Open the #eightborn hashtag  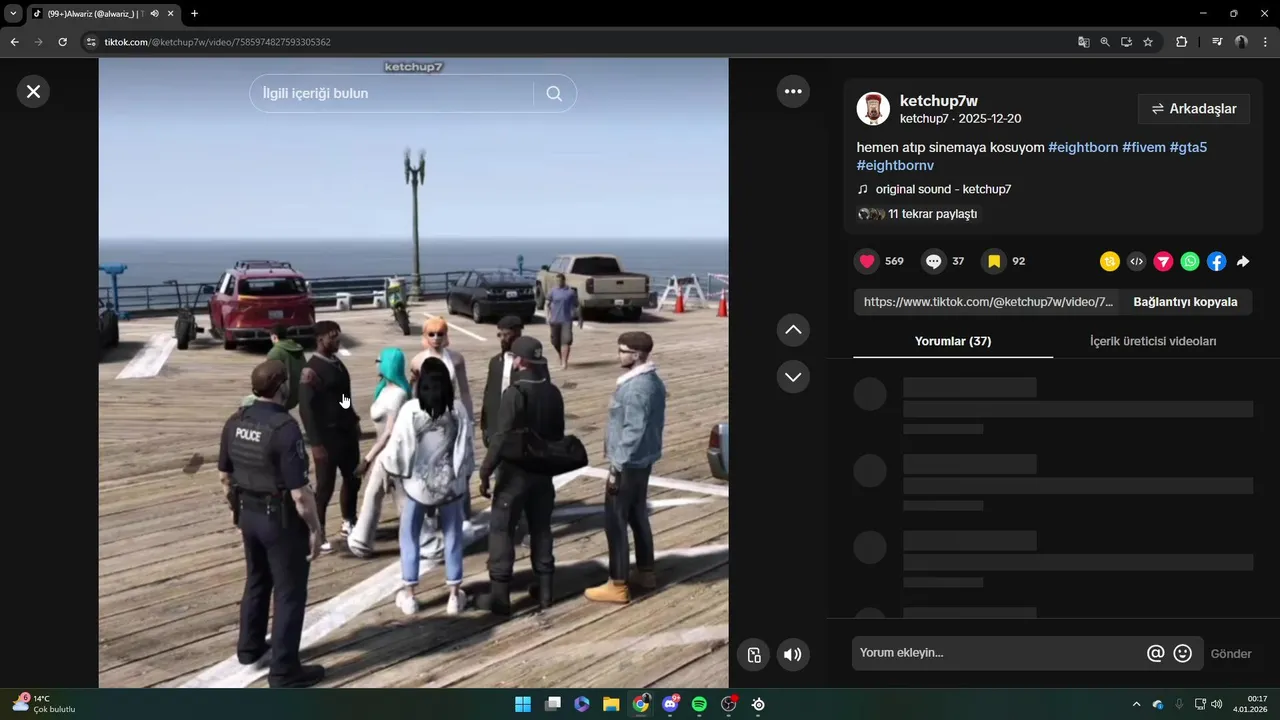[x=1083, y=147]
